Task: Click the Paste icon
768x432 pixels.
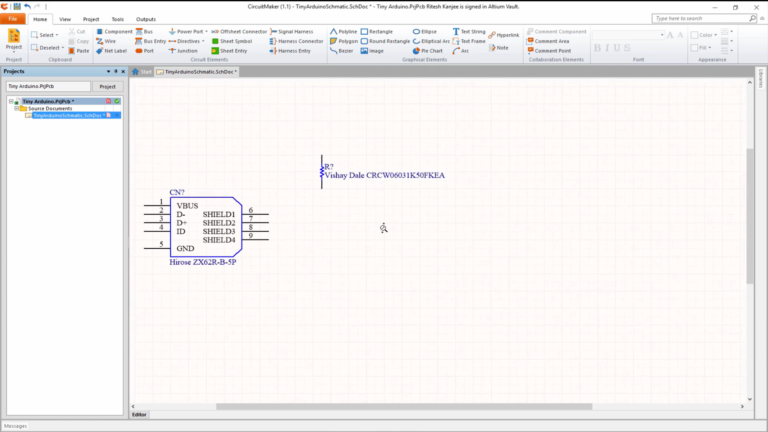Action: (79, 51)
